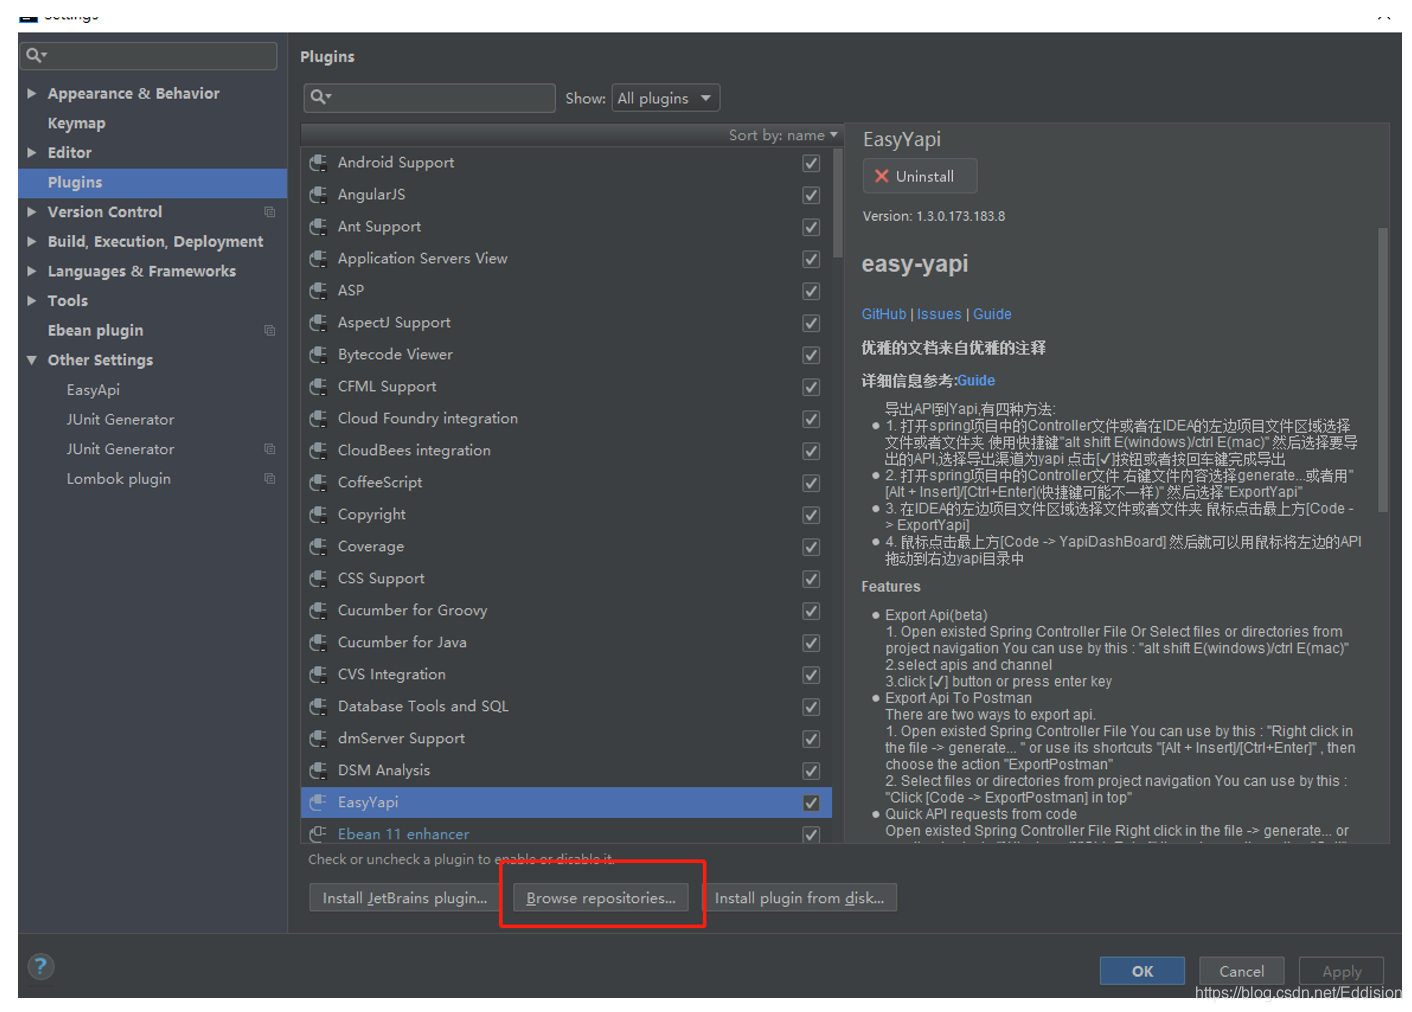Screen dimensions: 1412x1012
Task: Click the help question mark icon
Action: pyautogui.click(x=40, y=966)
